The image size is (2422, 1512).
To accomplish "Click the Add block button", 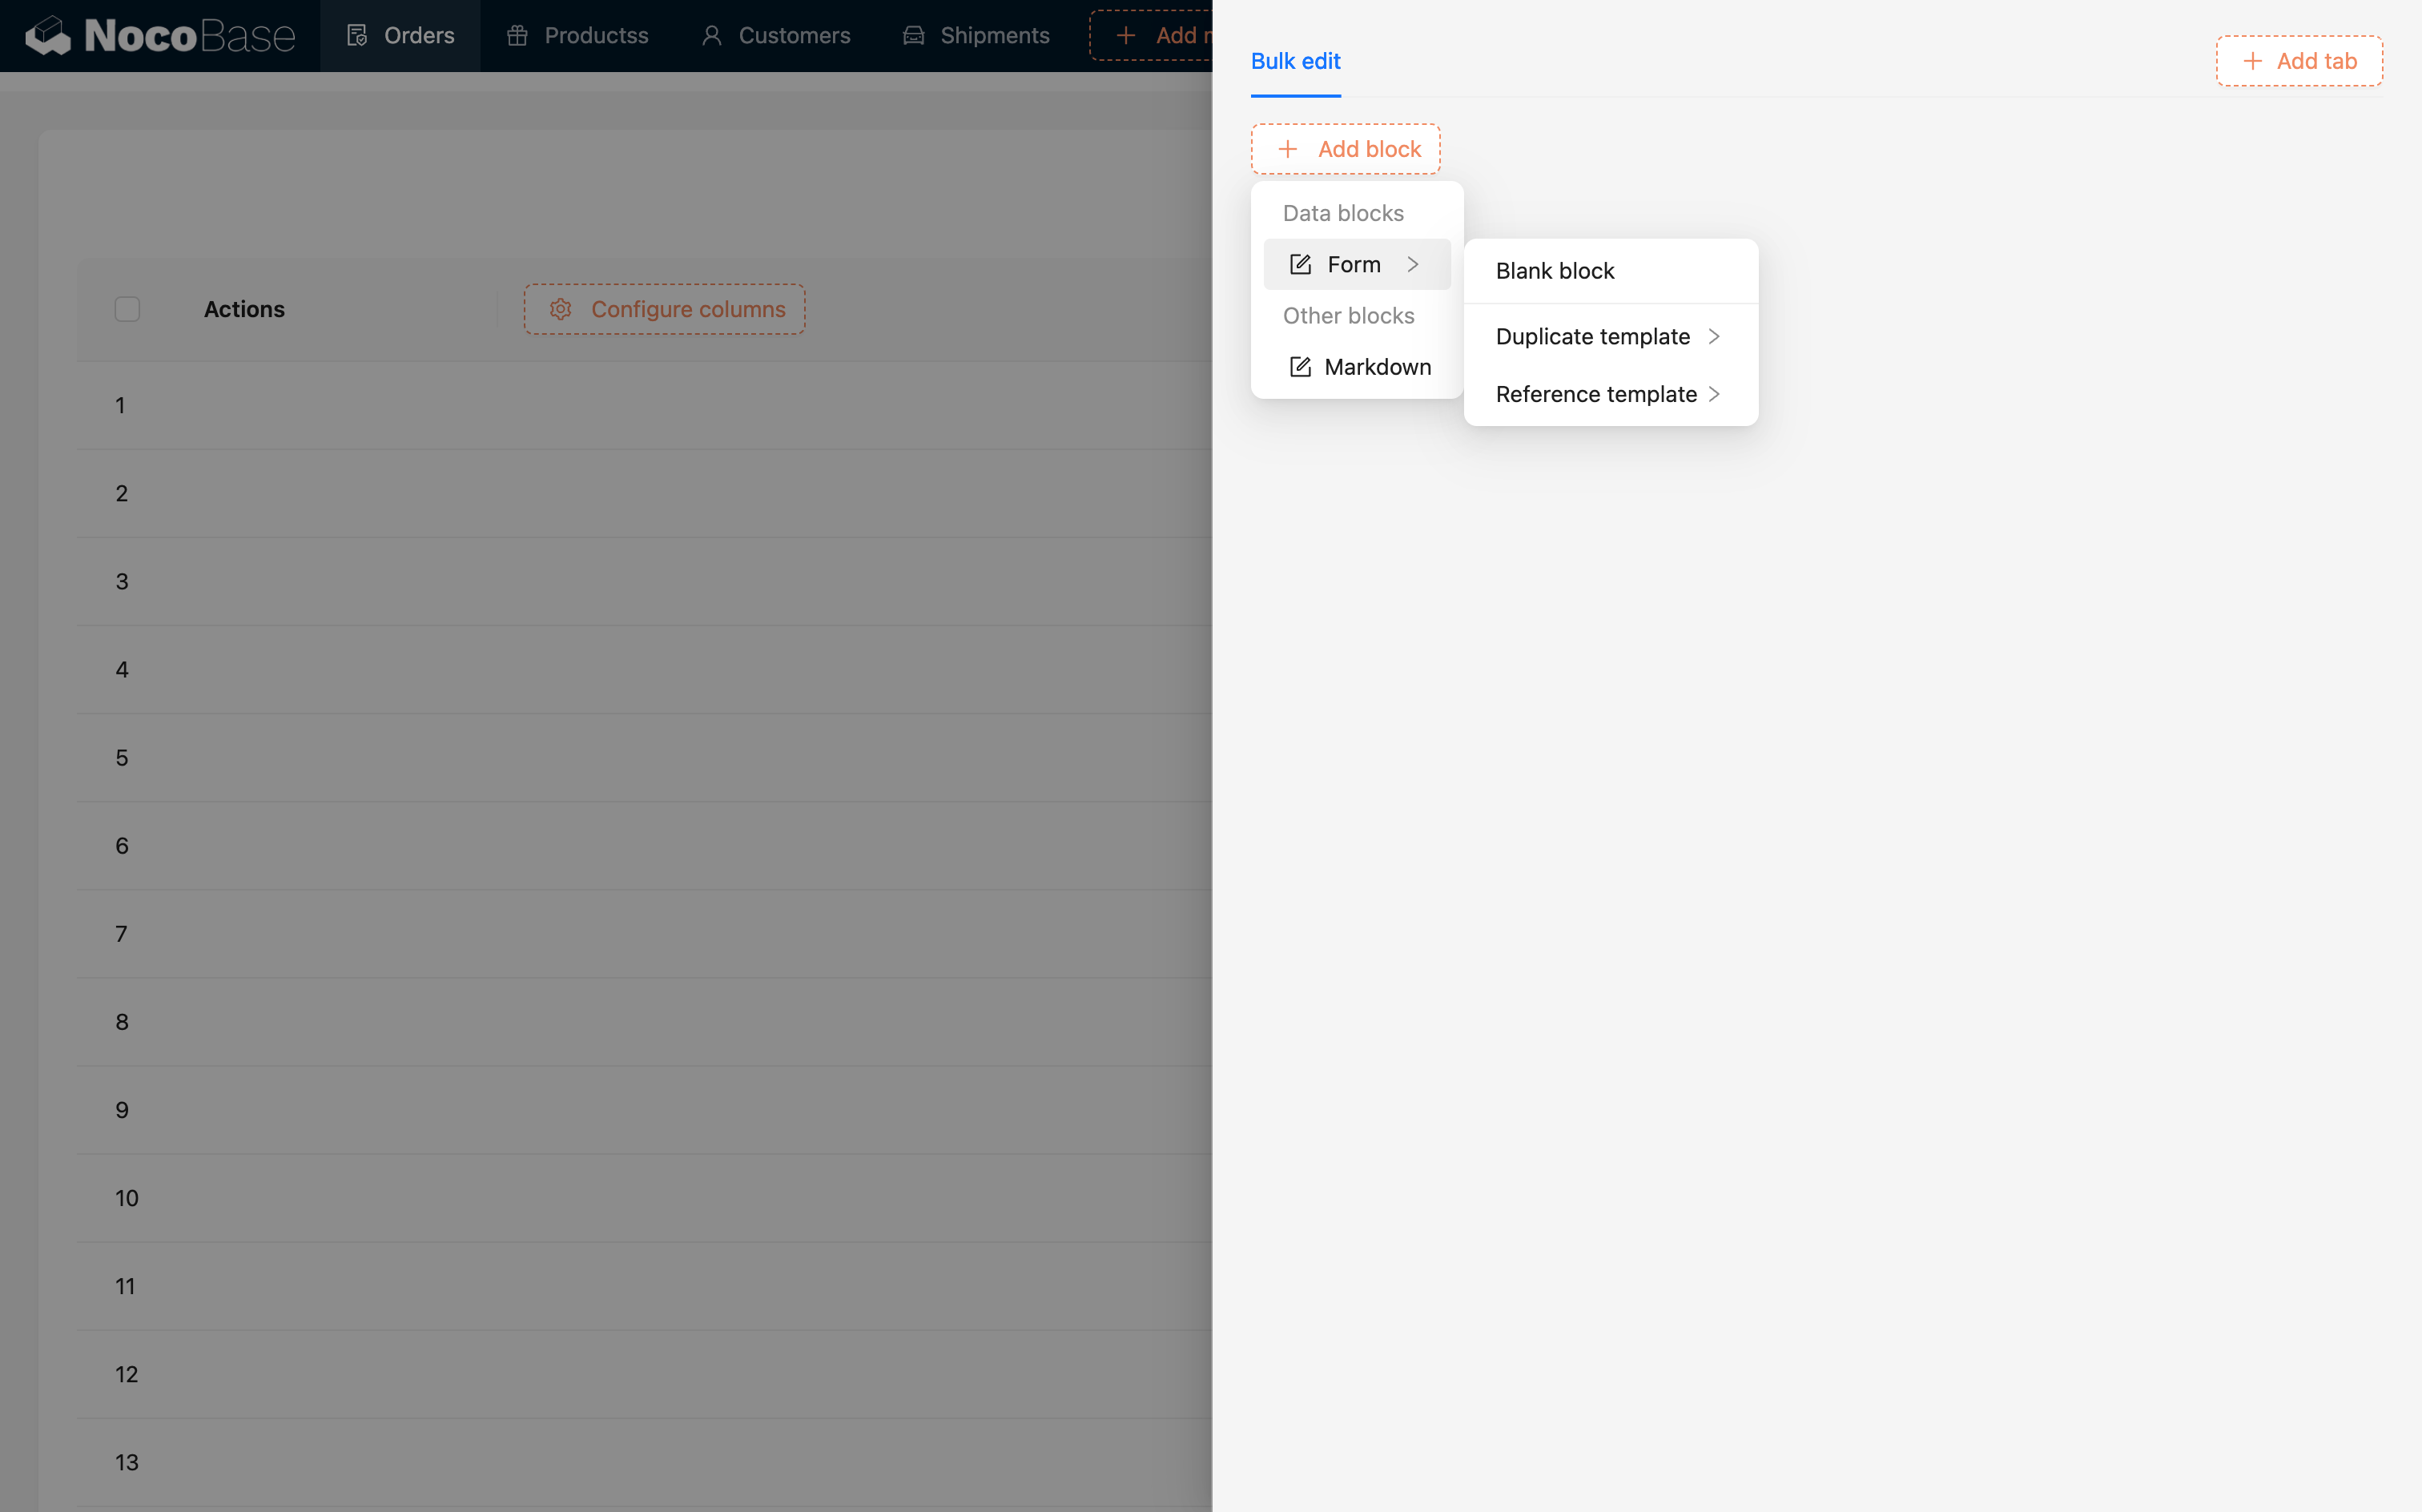I will pos(1345,149).
